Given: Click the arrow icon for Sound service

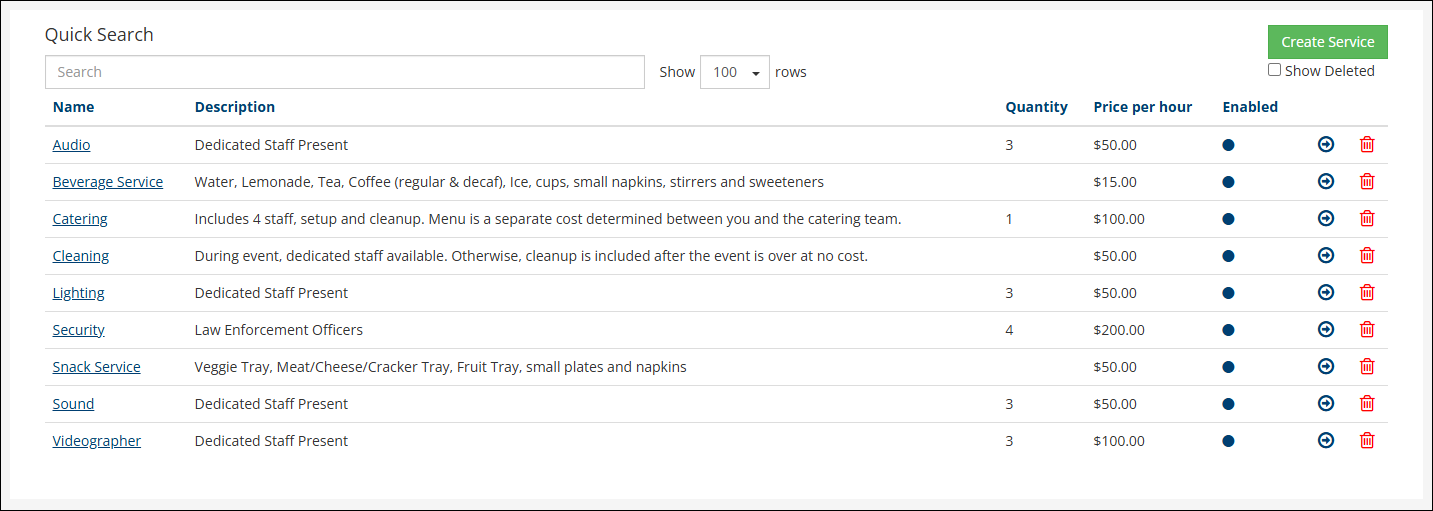Looking at the screenshot, I should coord(1326,404).
